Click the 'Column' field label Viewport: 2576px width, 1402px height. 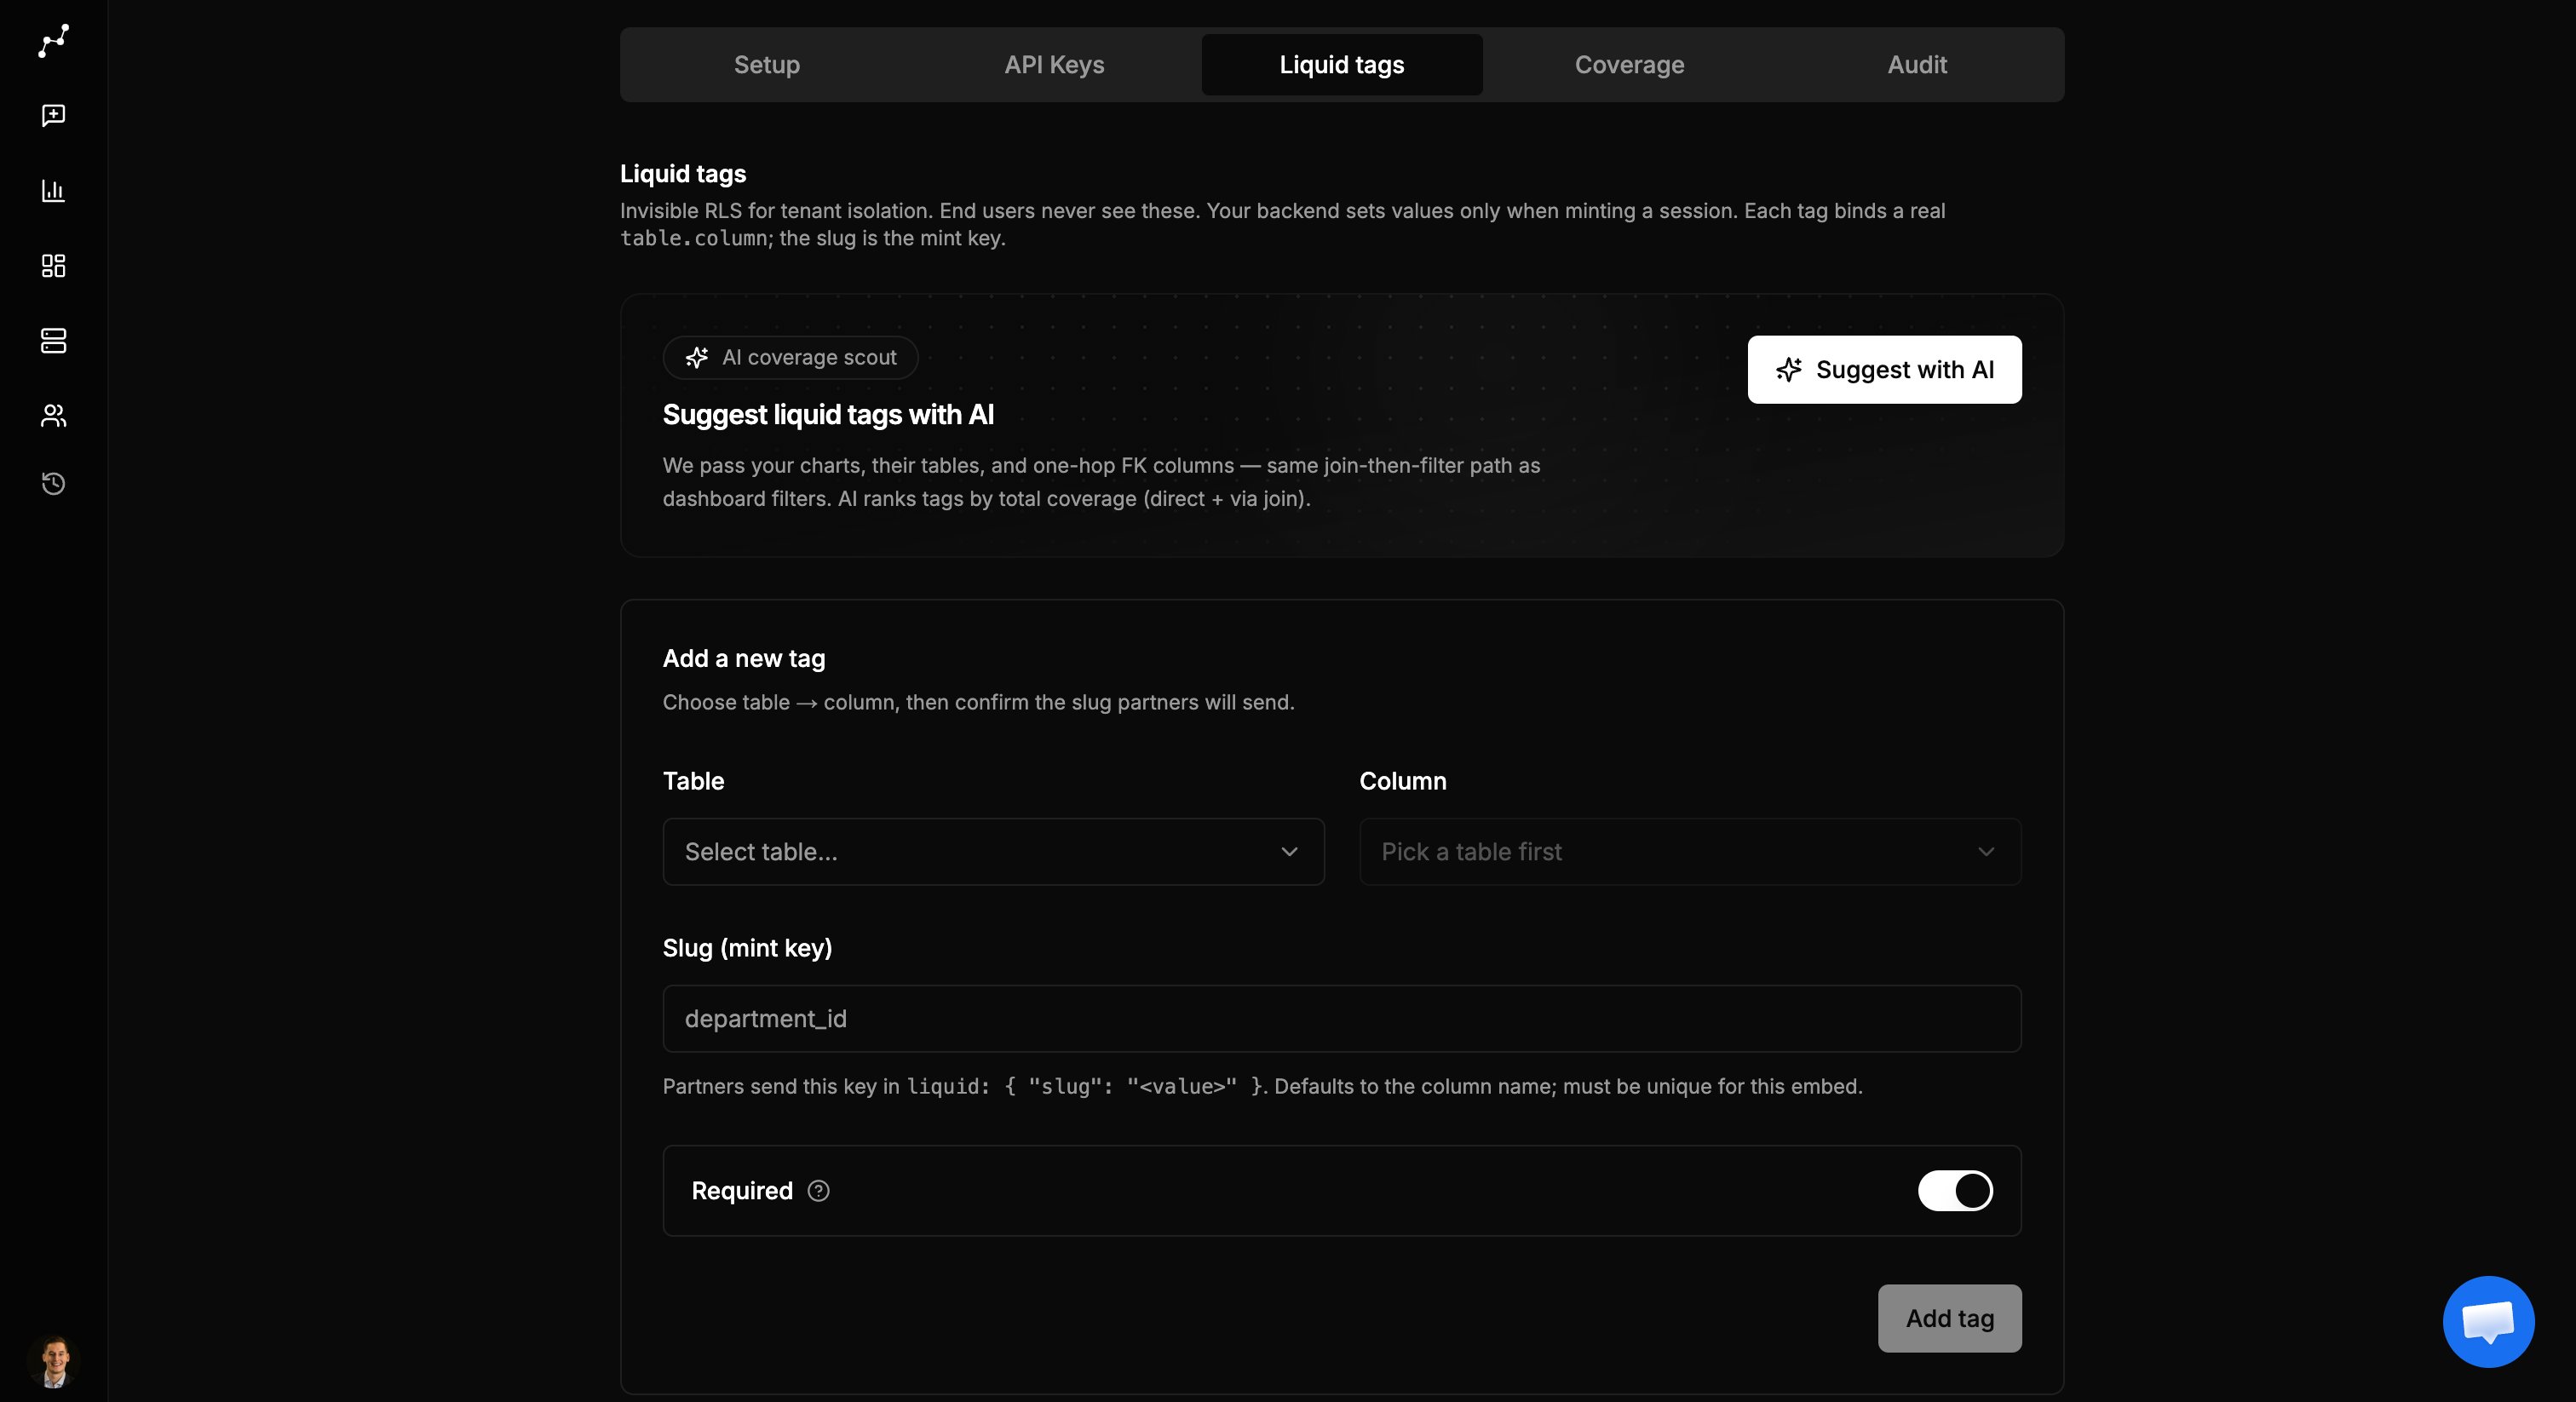tap(1403, 781)
